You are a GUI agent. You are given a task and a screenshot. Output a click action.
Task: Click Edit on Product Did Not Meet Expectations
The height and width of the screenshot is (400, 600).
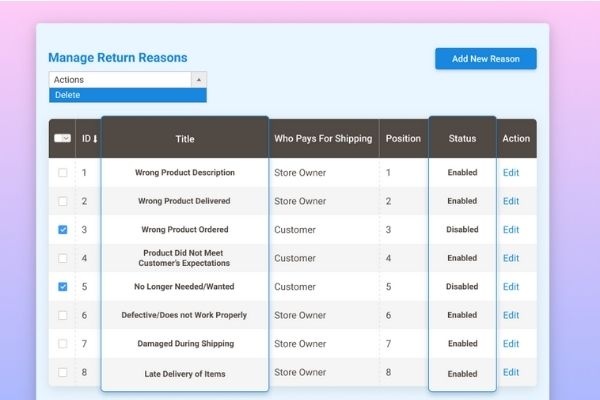click(510, 258)
